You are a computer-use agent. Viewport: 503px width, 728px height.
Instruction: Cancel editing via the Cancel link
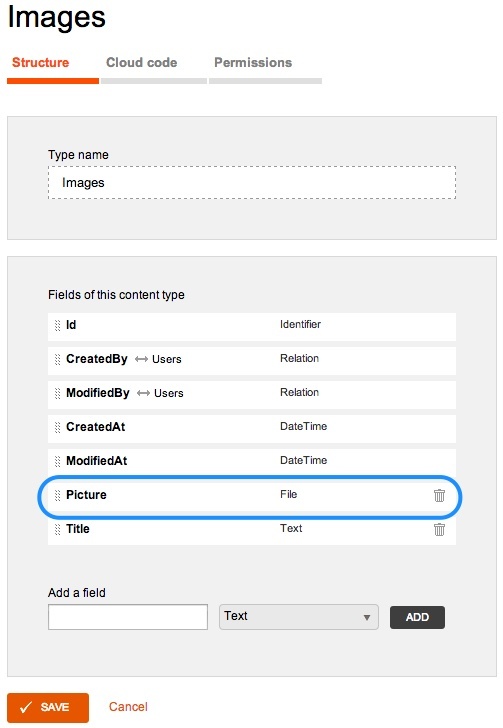click(128, 707)
